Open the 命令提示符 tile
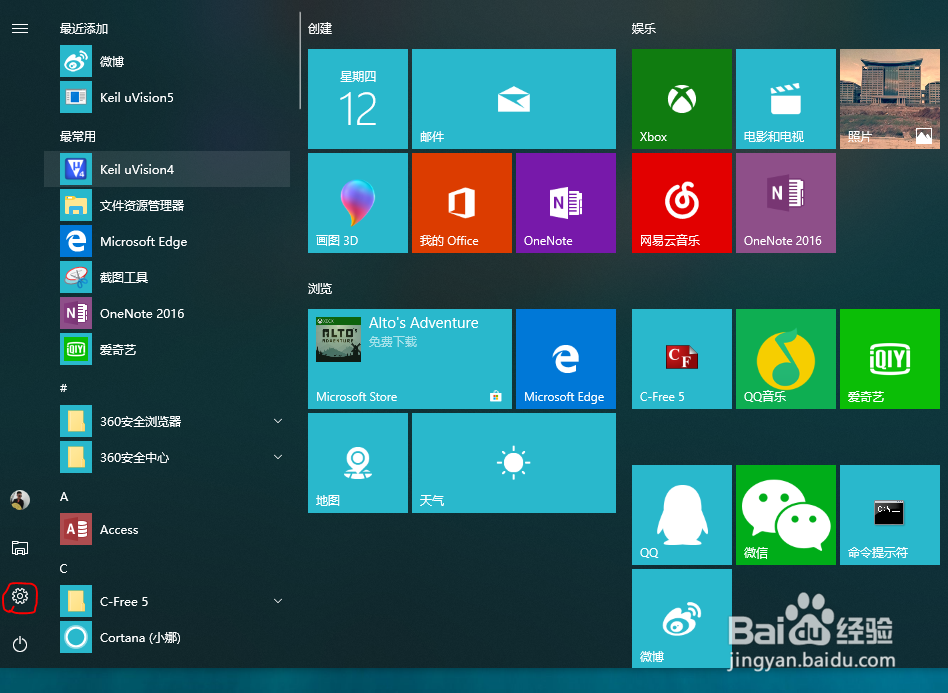Screen dimensions: 948x693 (890, 515)
